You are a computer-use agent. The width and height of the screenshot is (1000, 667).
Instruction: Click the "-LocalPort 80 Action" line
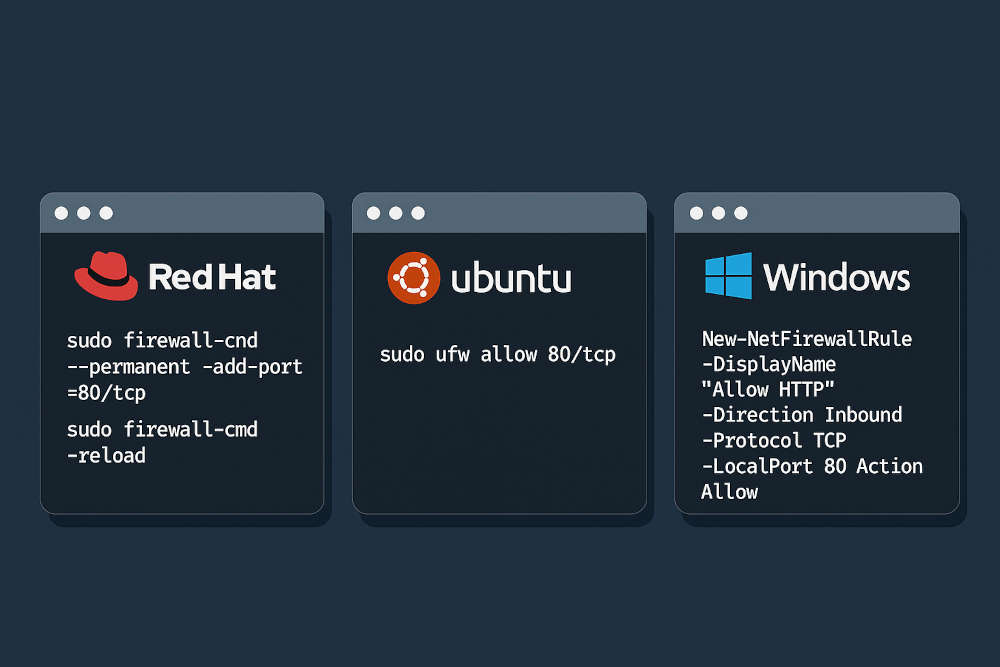pyautogui.click(x=812, y=466)
